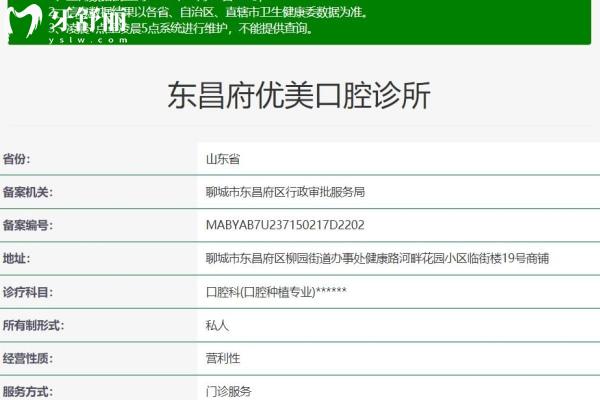The image size is (600, 400).
Task: Click the address ending in 19号商铺
Action: point(377,259)
